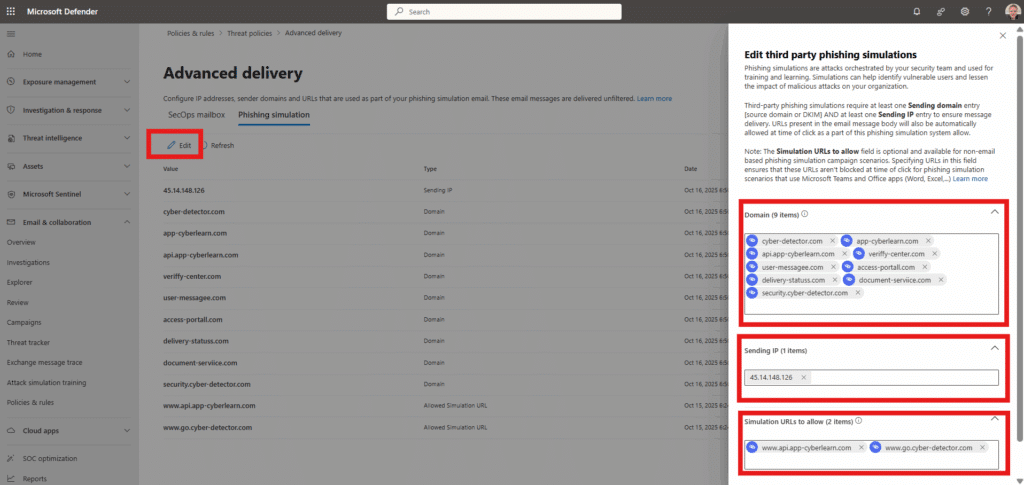Open the help question mark icon
The width and height of the screenshot is (1024, 485).
coord(989,12)
